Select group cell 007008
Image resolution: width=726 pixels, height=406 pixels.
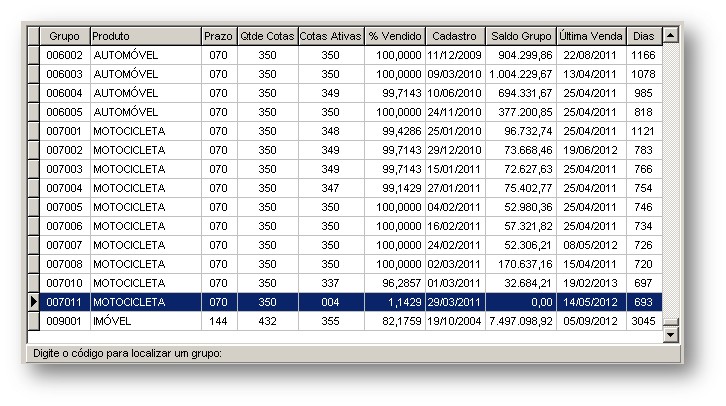click(x=64, y=264)
